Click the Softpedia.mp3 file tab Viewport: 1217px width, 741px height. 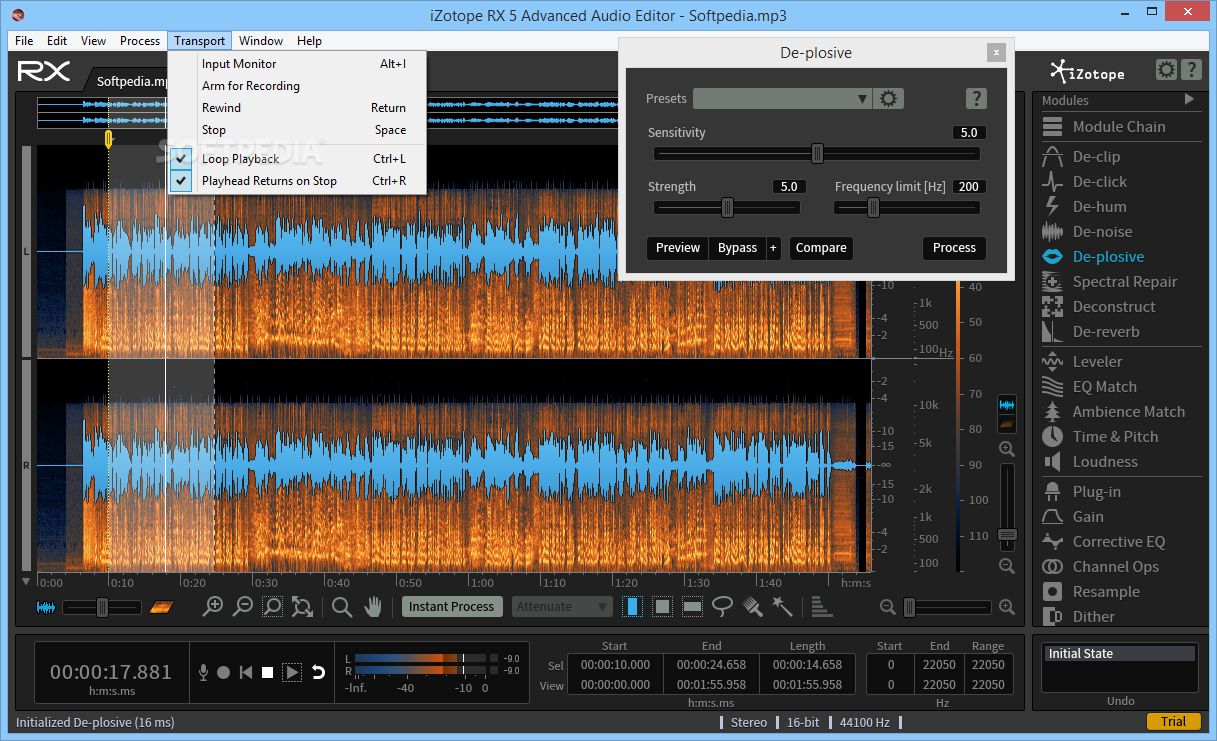pos(131,81)
